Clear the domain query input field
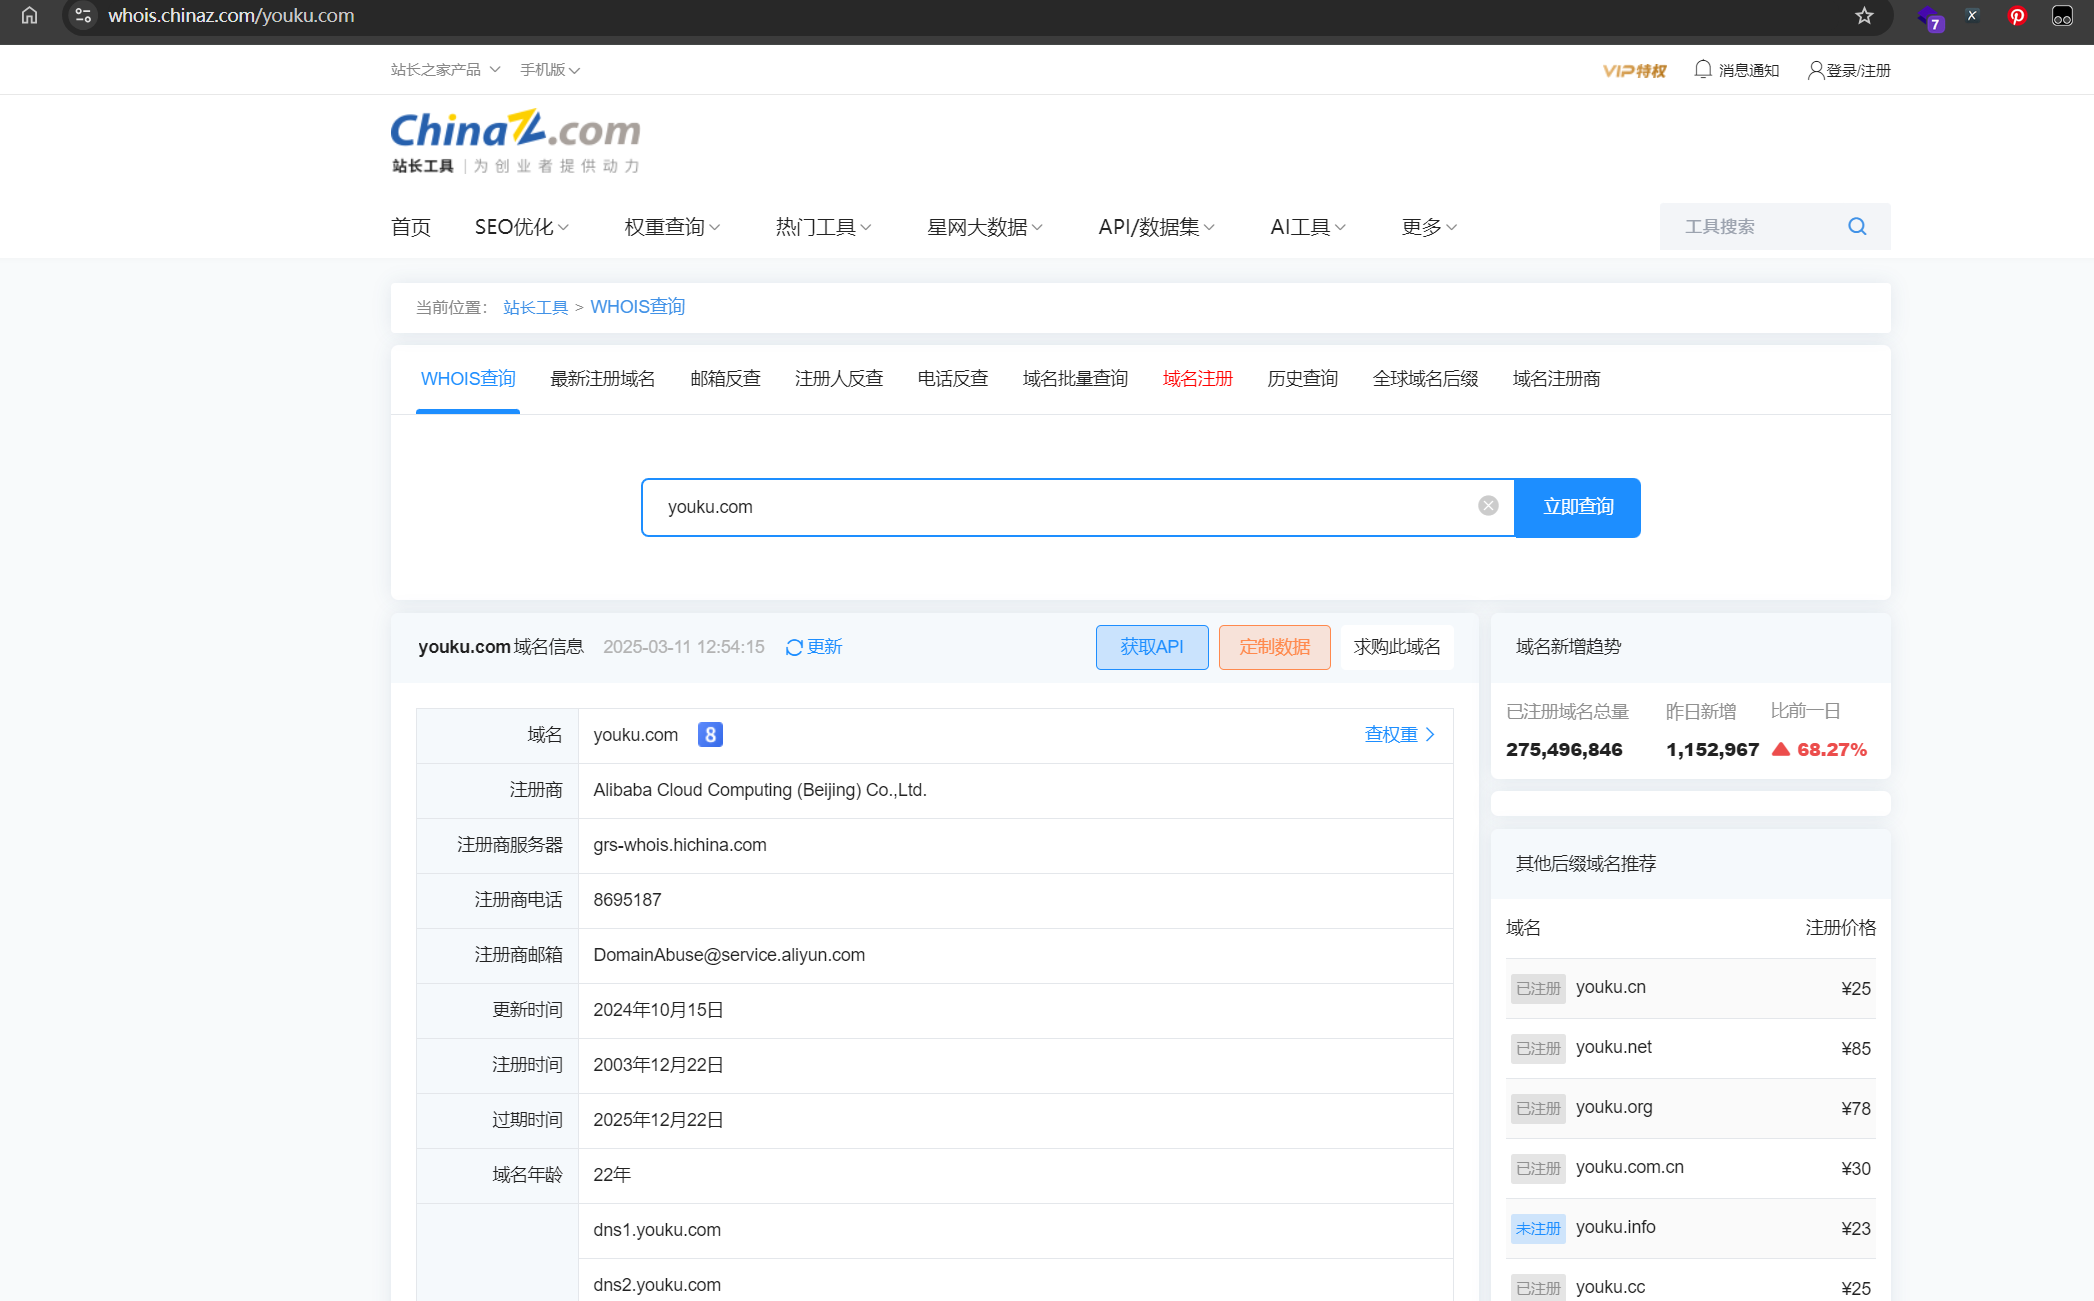This screenshot has height=1301, width=2094. pos(1488,506)
